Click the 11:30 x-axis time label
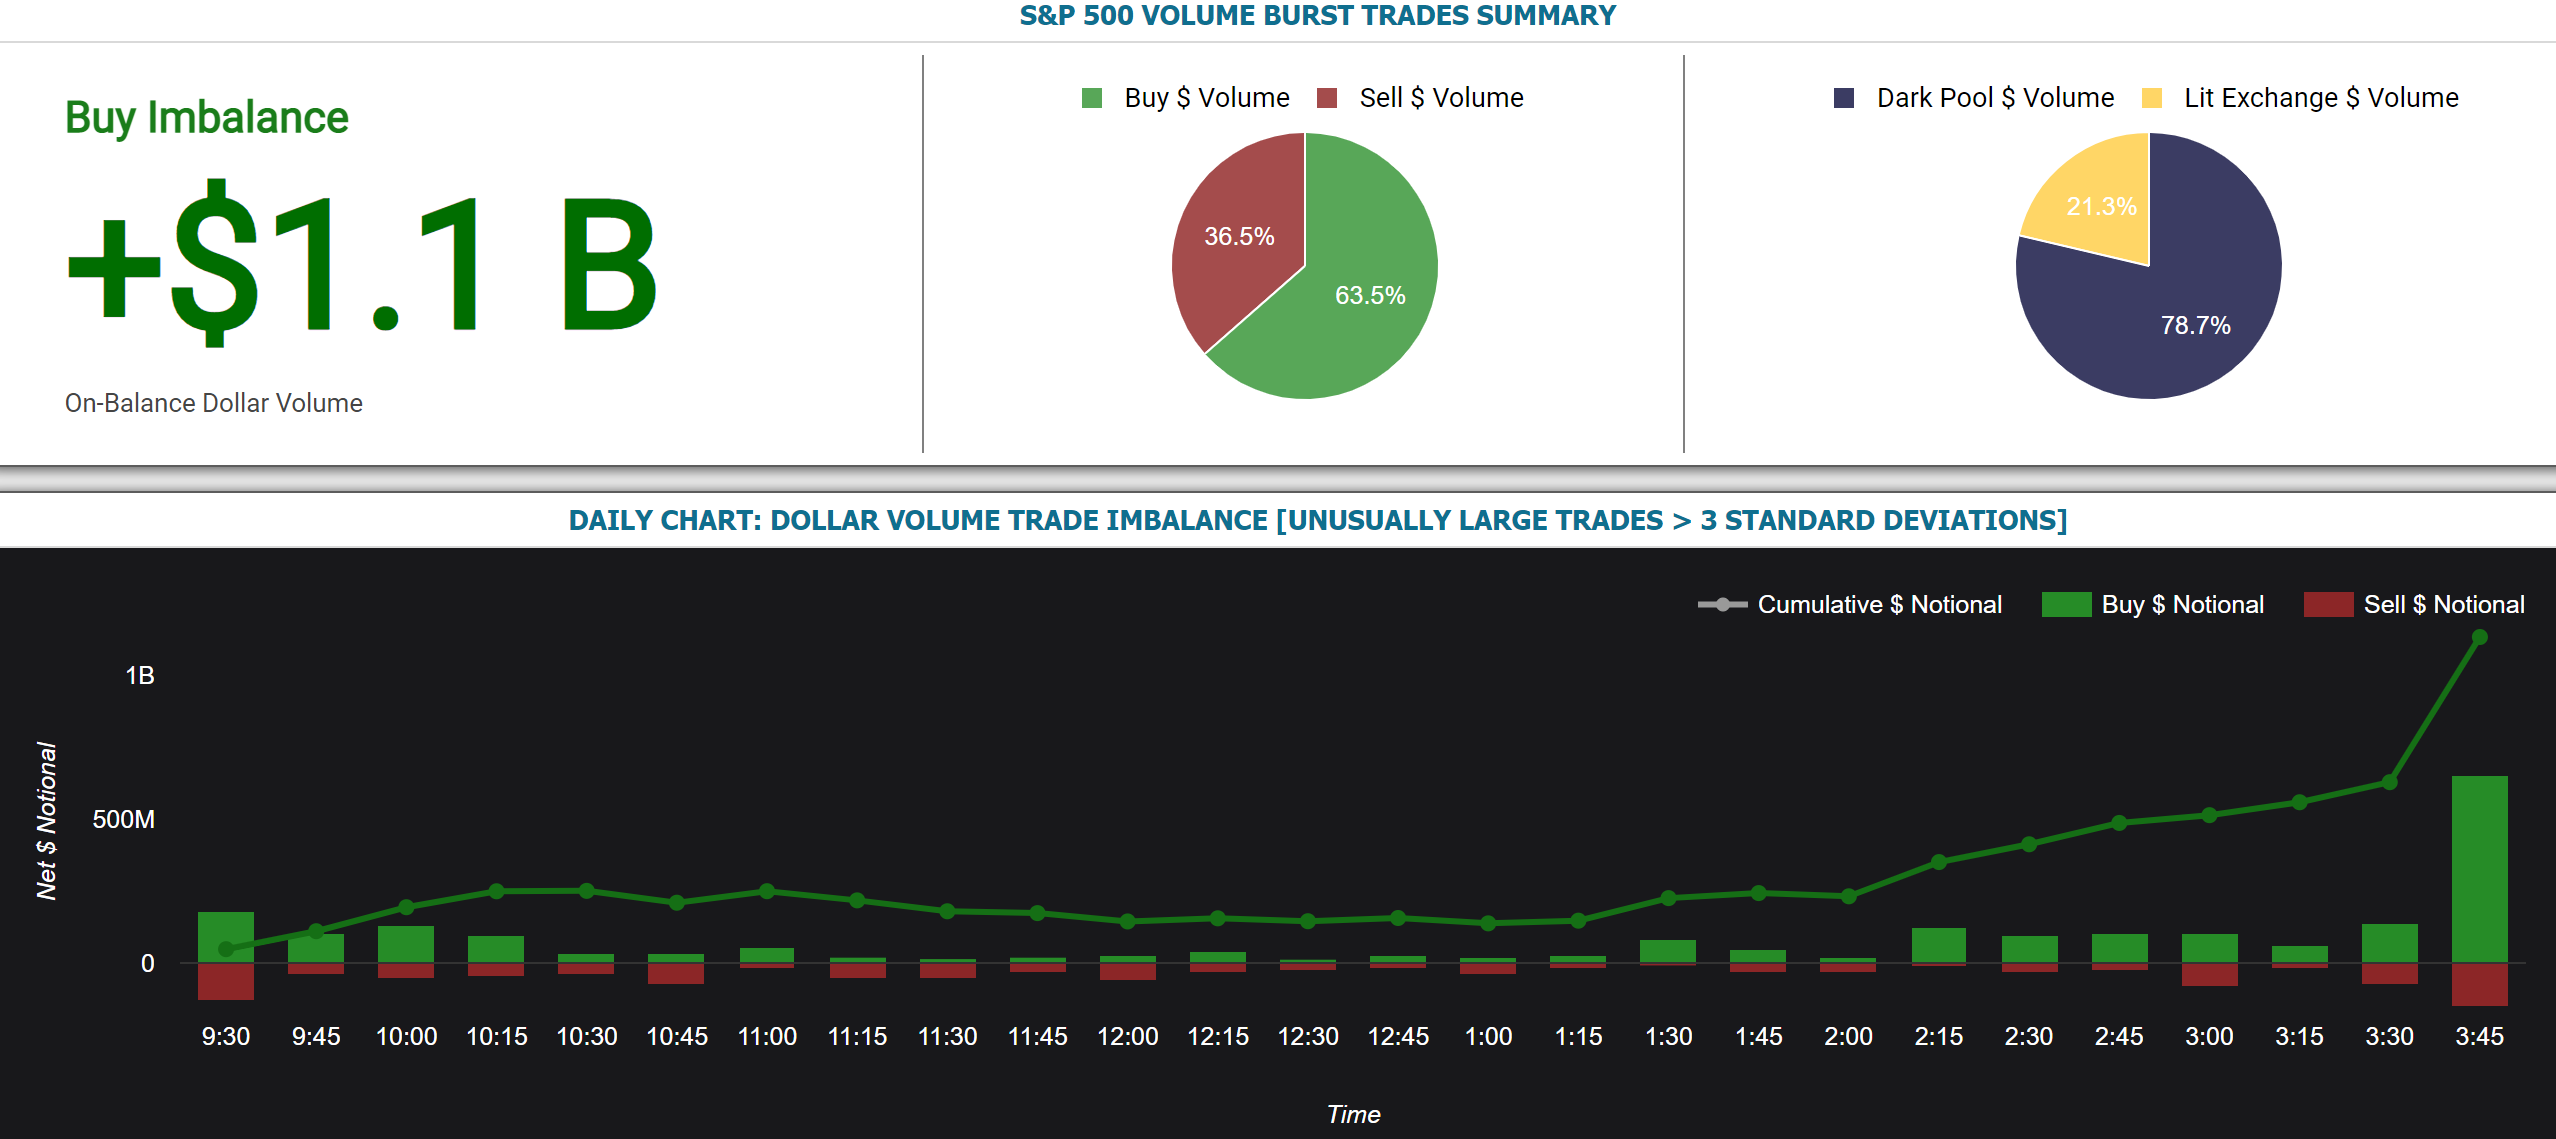The width and height of the screenshot is (2556, 1139). point(947,1036)
